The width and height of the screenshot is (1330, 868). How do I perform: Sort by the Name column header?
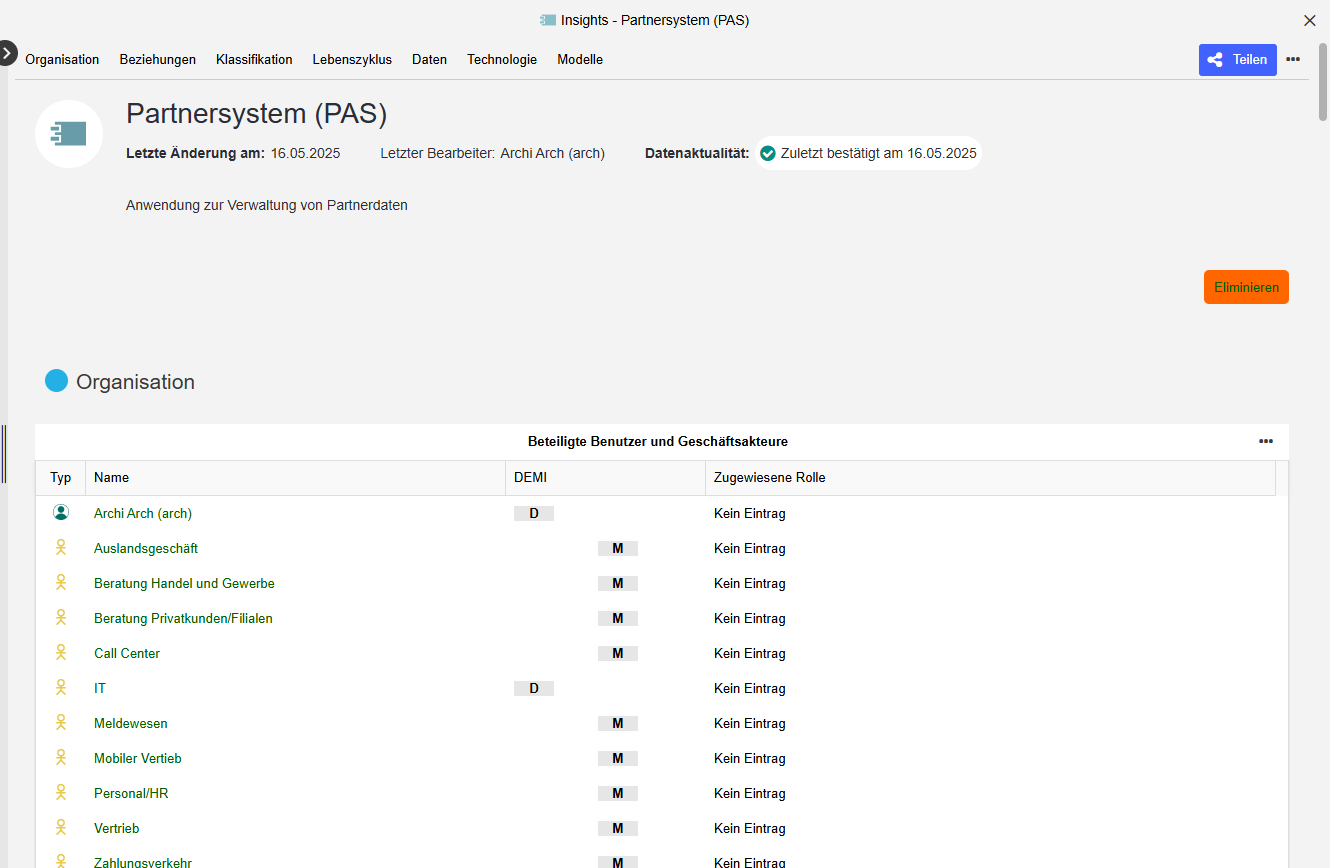tap(112, 477)
